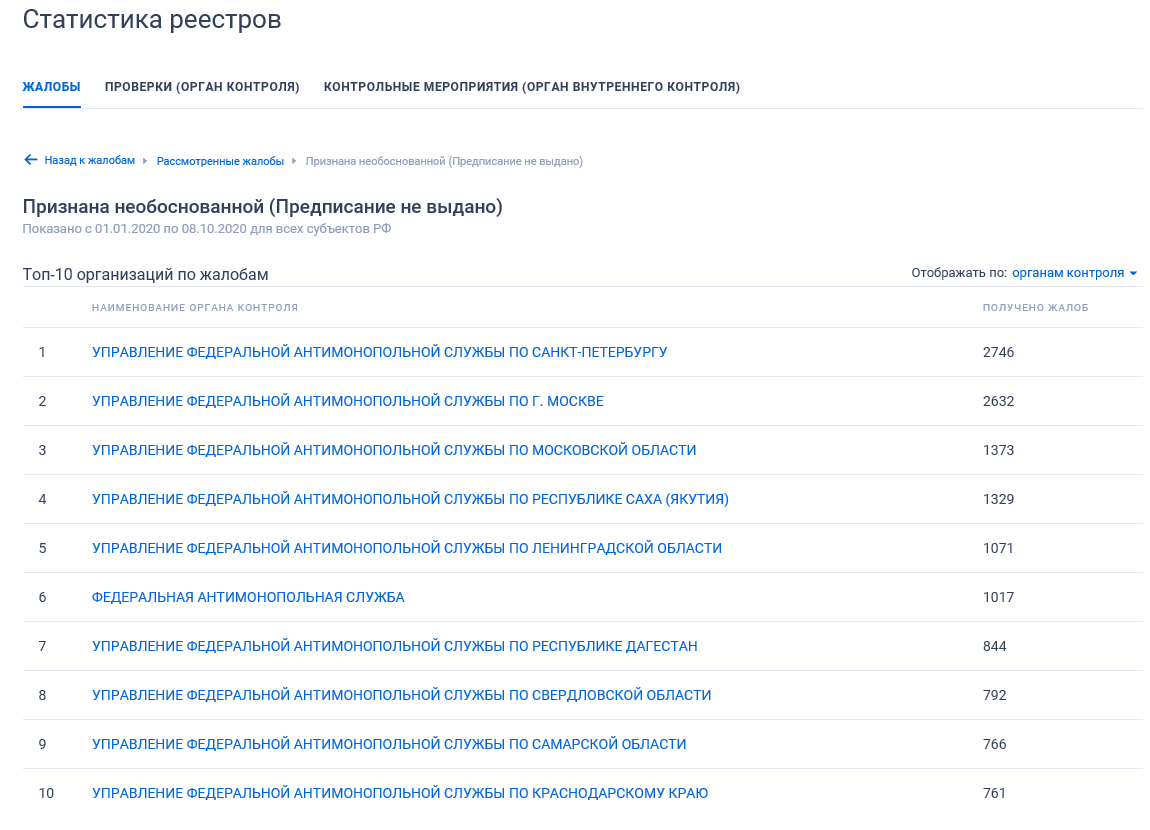Open УФАС по Республике Дагестан link
The height and width of the screenshot is (830, 1150).
pos(395,646)
